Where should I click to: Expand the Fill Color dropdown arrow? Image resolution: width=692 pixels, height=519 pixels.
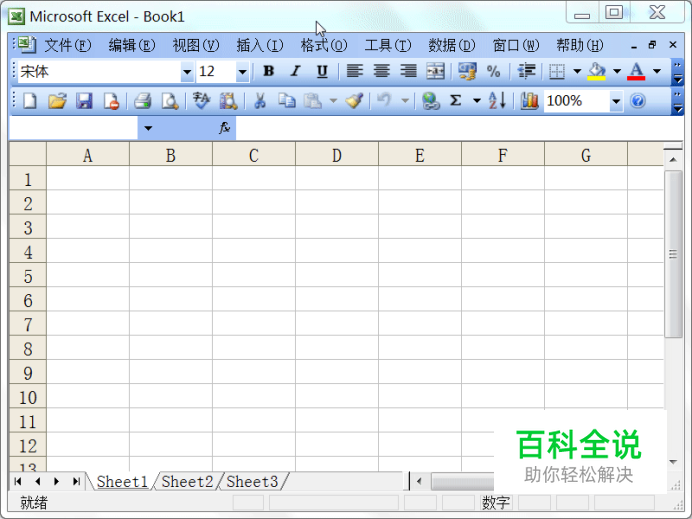click(617, 71)
